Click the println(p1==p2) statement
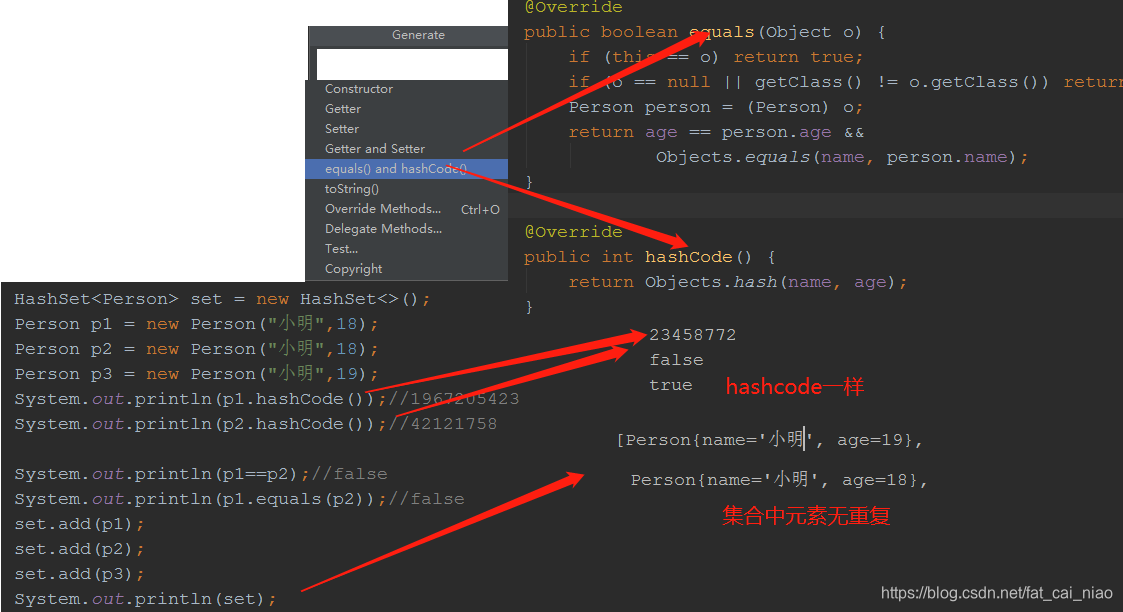This screenshot has width=1123, height=612. pyautogui.click(x=161, y=474)
